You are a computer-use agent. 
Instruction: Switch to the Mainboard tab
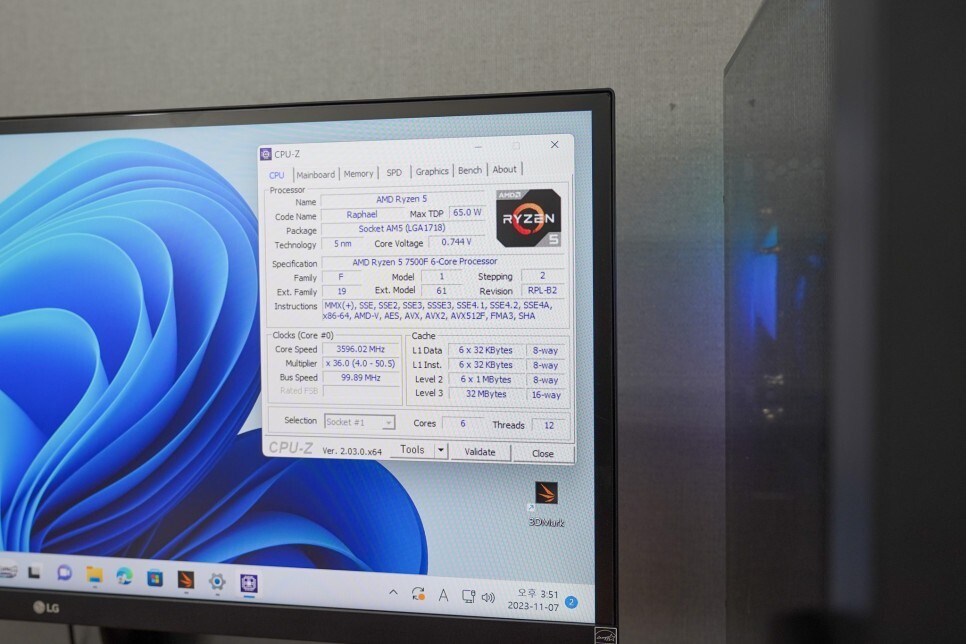315,175
